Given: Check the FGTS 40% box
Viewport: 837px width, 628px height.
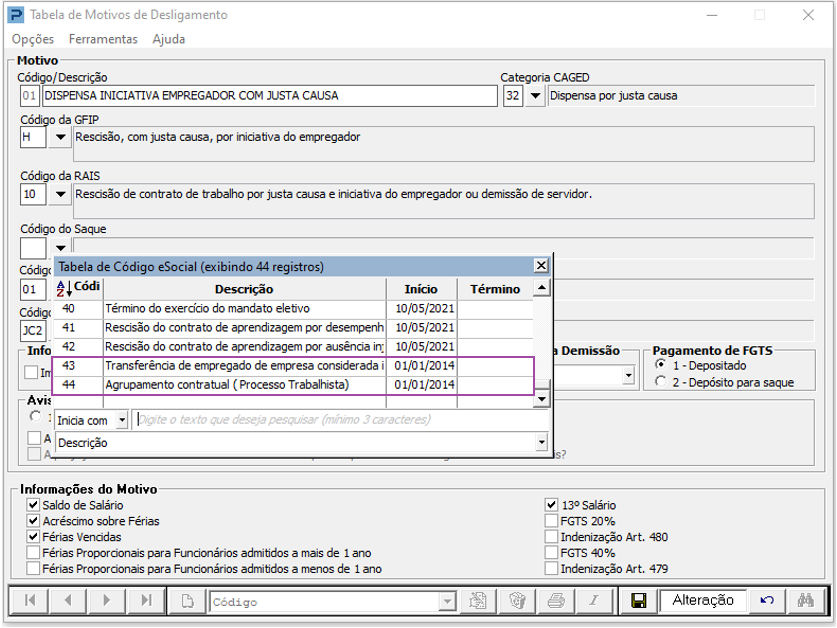Looking at the screenshot, I should click(x=551, y=553).
